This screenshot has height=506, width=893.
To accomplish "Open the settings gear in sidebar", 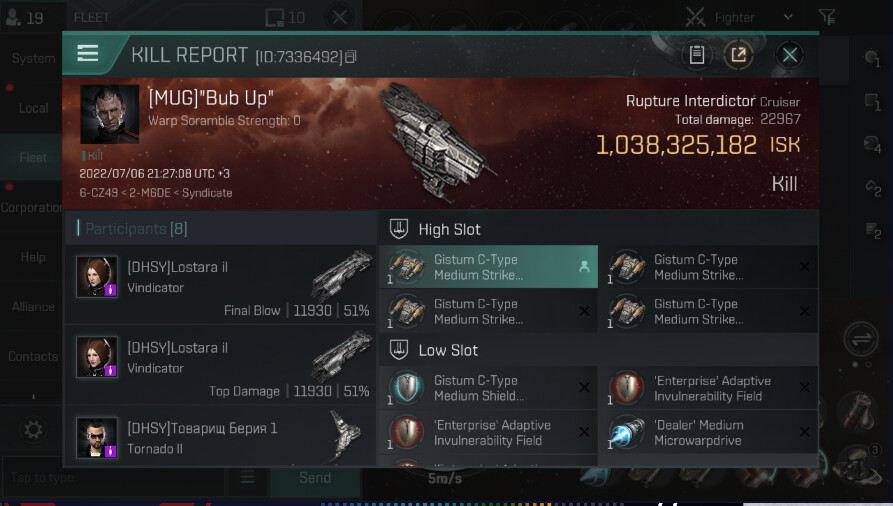I will (33, 429).
